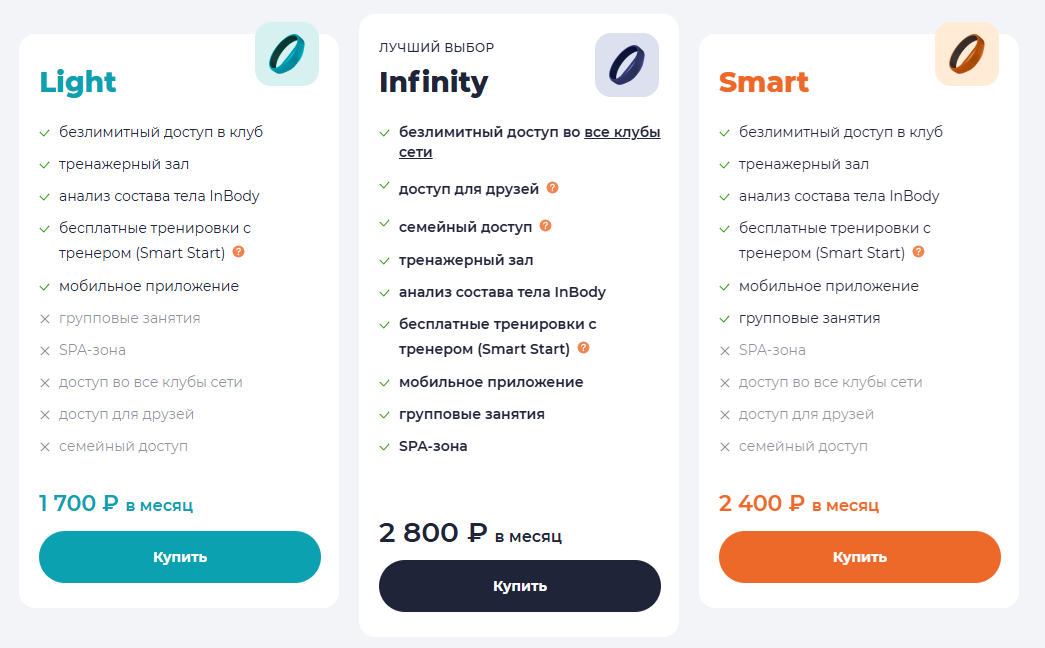1045x648 pixels.
Task: Click the 2 400 ₽ monthly price
Action: click(x=799, y=503)
